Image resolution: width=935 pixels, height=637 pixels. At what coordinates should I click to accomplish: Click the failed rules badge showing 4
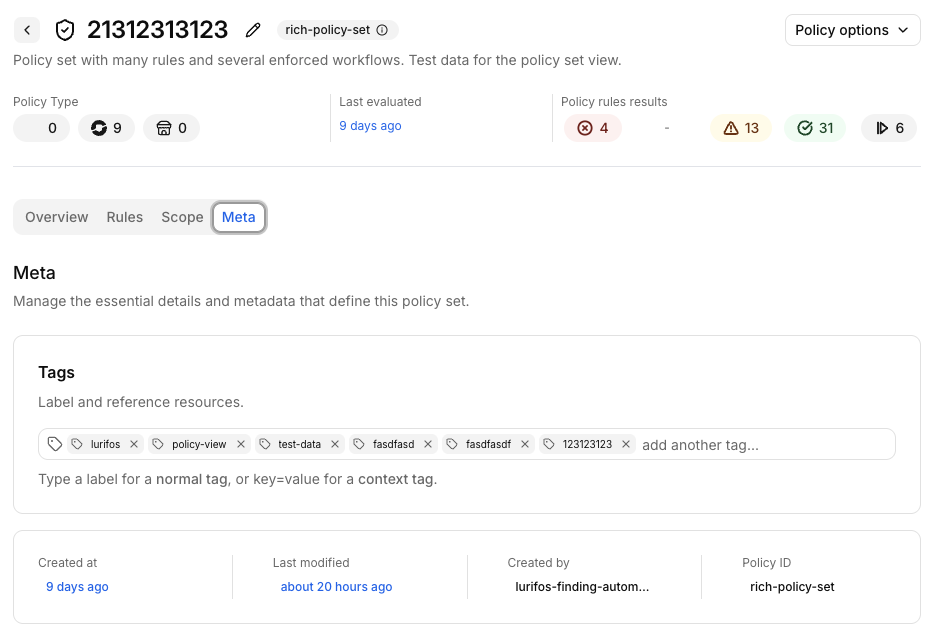593,128
